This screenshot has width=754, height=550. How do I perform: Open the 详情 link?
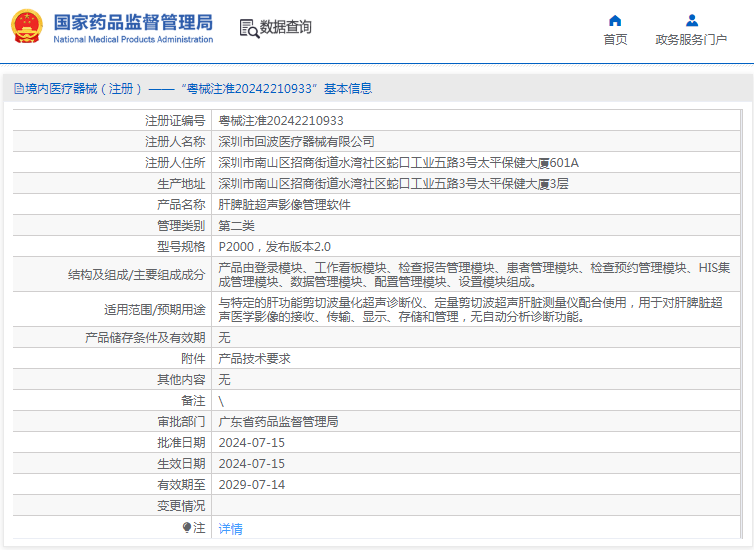(x=230, y=528)
